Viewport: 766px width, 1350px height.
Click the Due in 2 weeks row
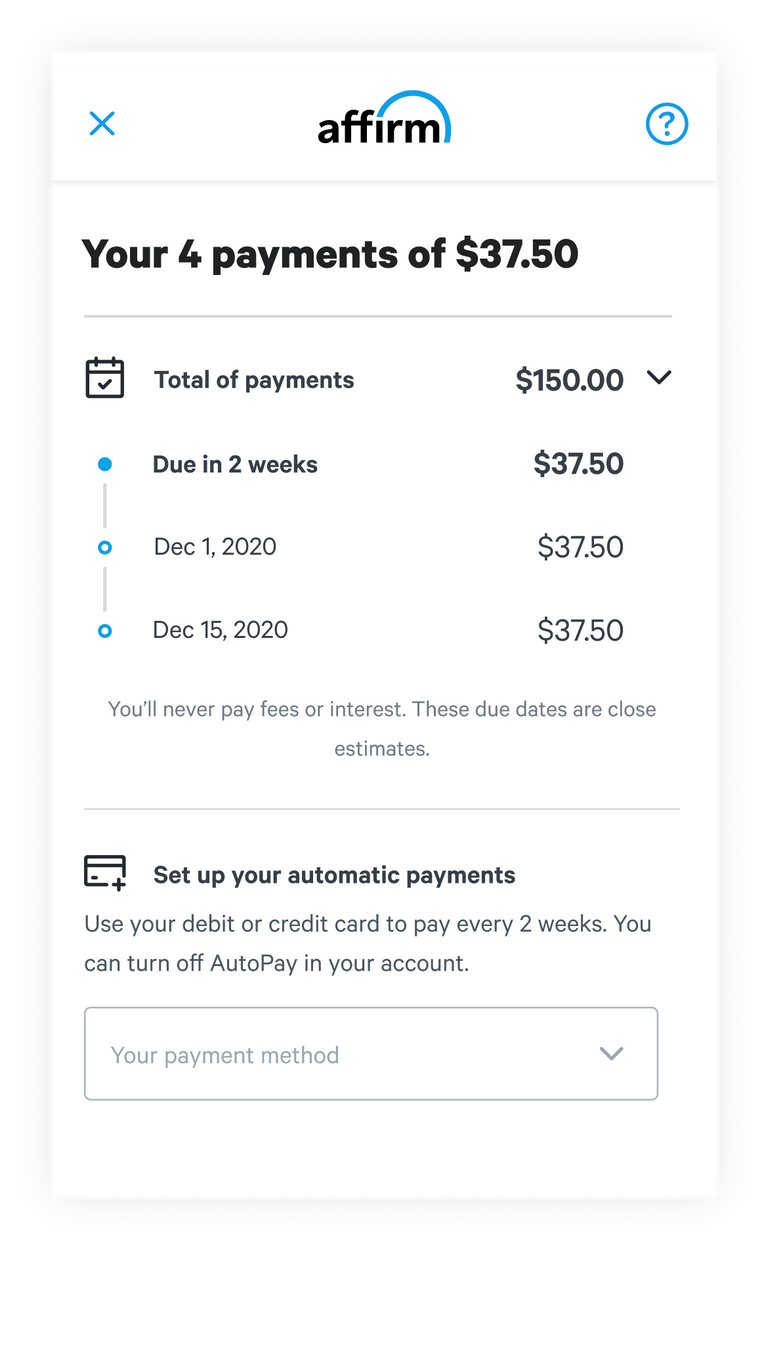[235, 464]
